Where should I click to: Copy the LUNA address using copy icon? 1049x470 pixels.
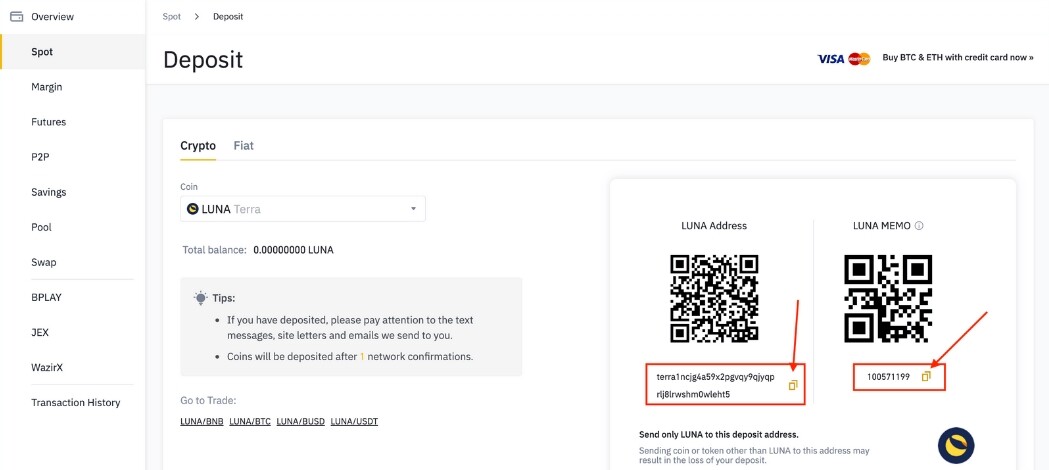(793, 385)
